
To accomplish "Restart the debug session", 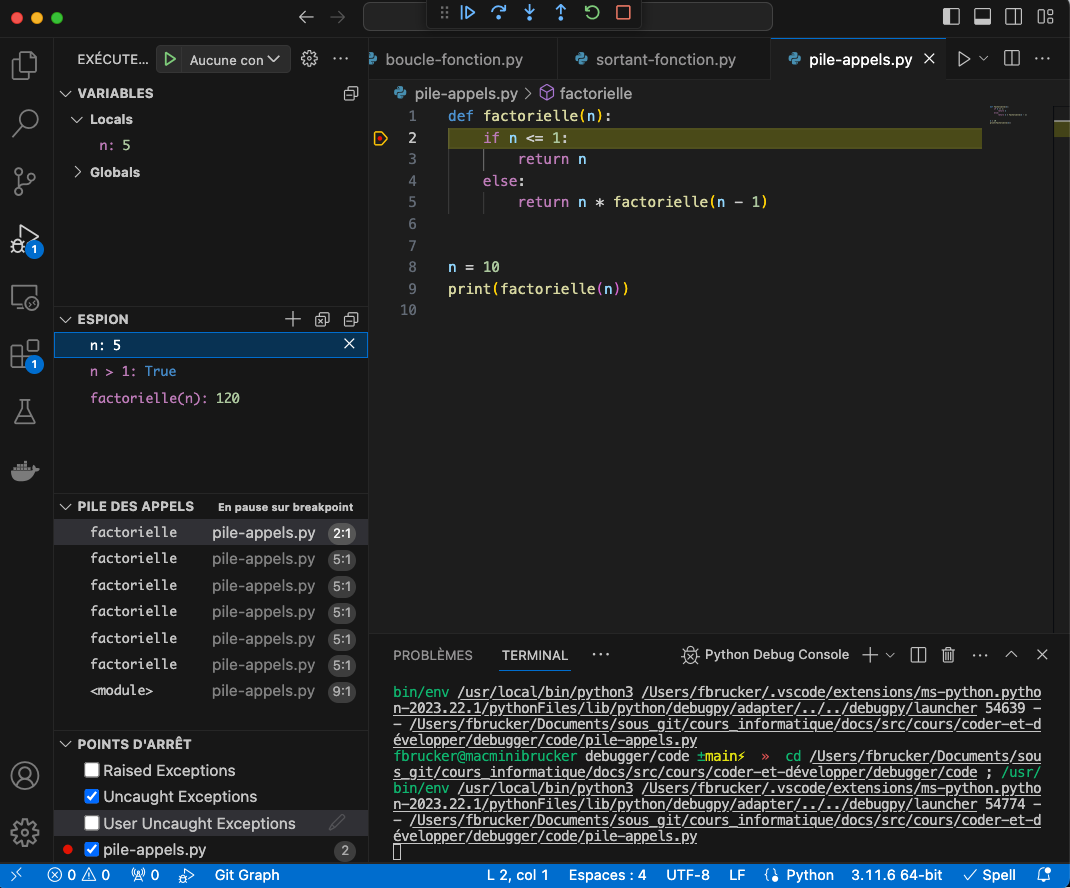I will pos(592,13).
